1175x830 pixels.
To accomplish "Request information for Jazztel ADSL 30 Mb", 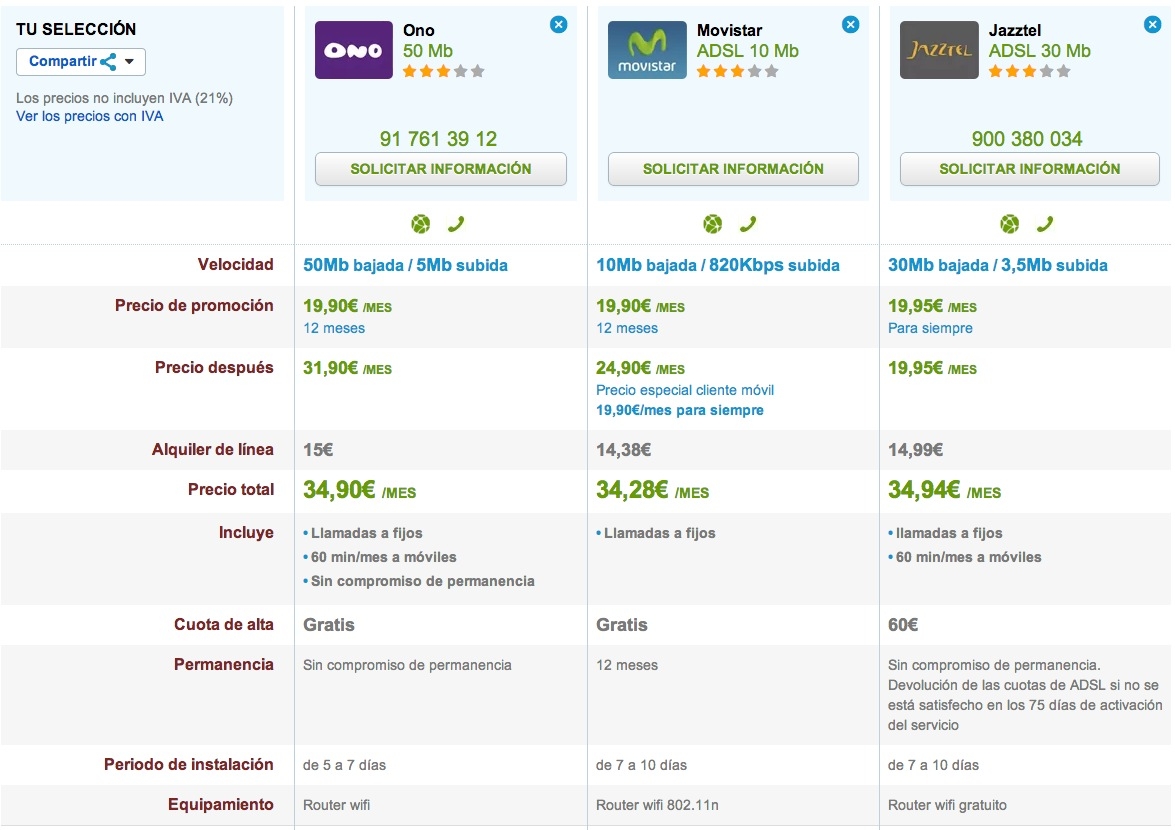I will tap(1030, 169).
